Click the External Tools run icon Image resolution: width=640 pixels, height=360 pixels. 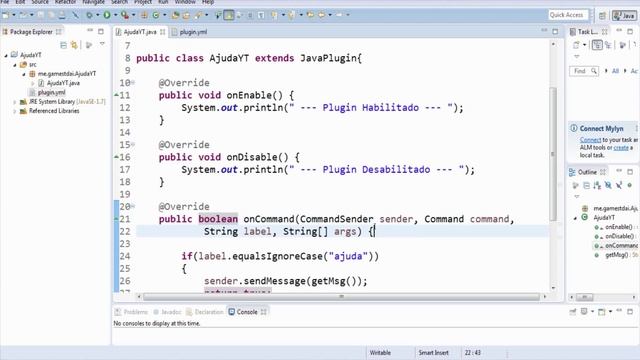pos(125,15)
